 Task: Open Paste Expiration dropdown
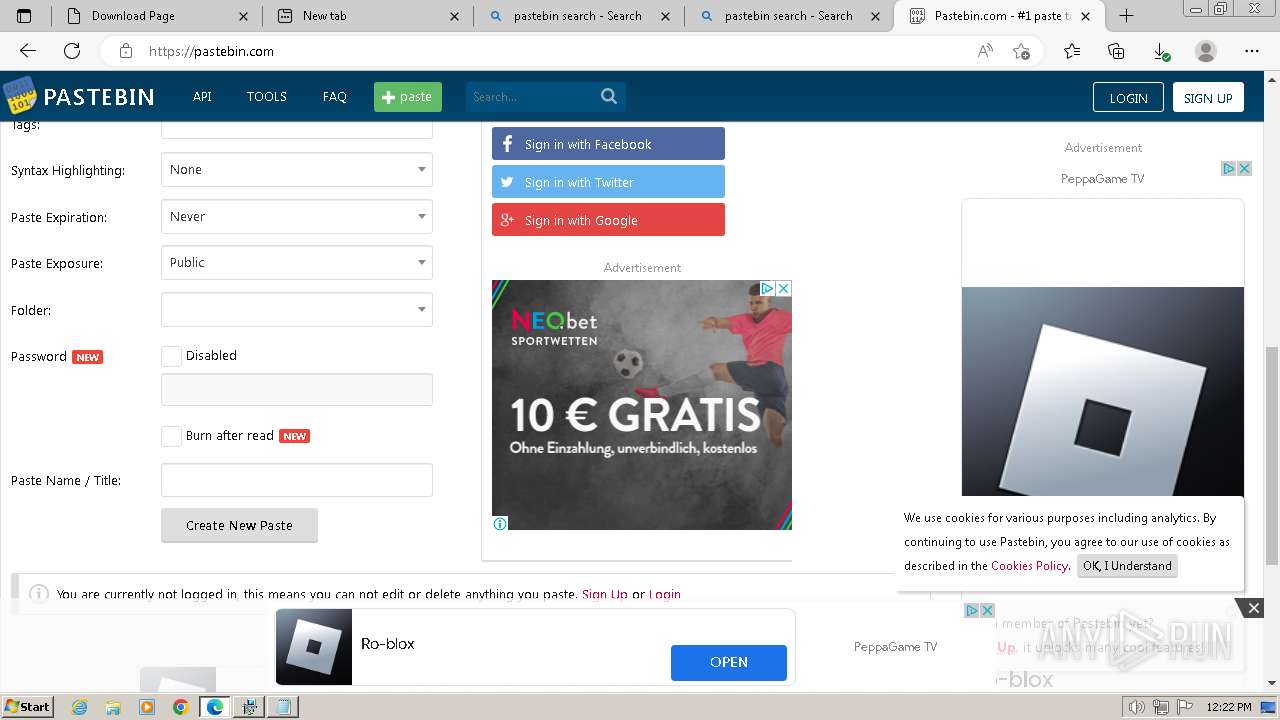coord(297,216)
